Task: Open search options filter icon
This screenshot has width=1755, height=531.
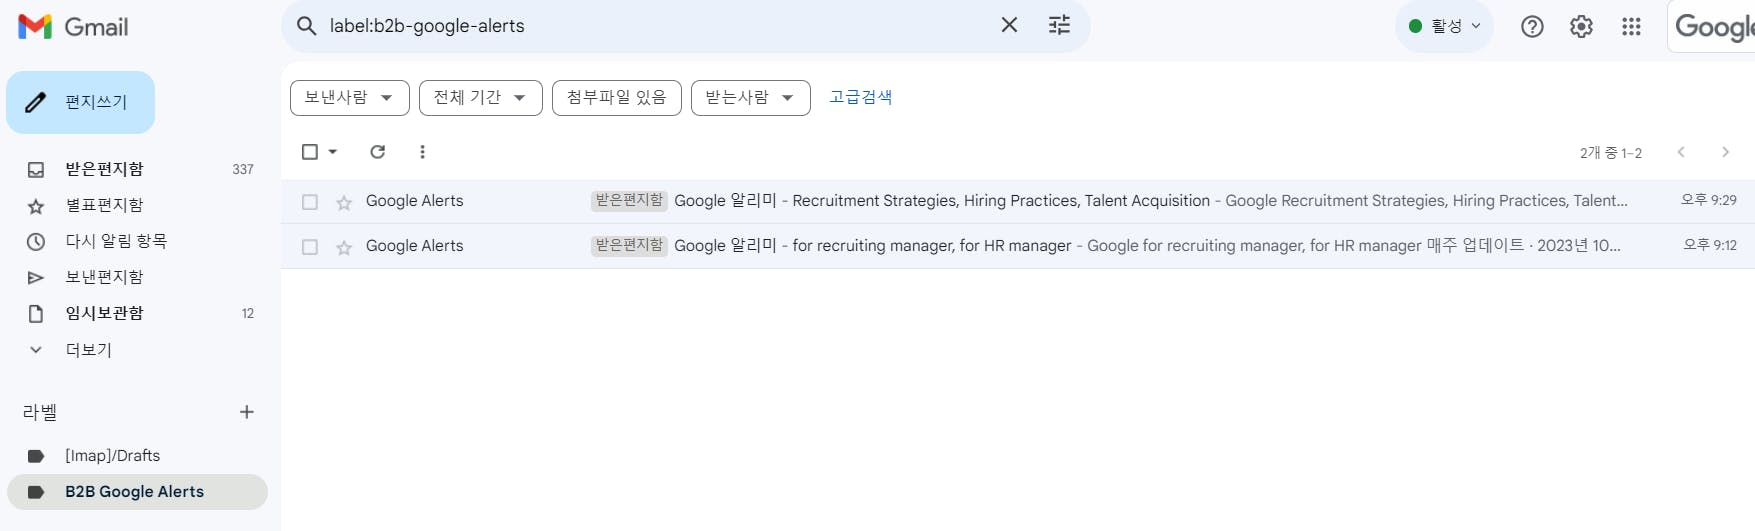Action: pyautogui.click(x=1059, y=25)
